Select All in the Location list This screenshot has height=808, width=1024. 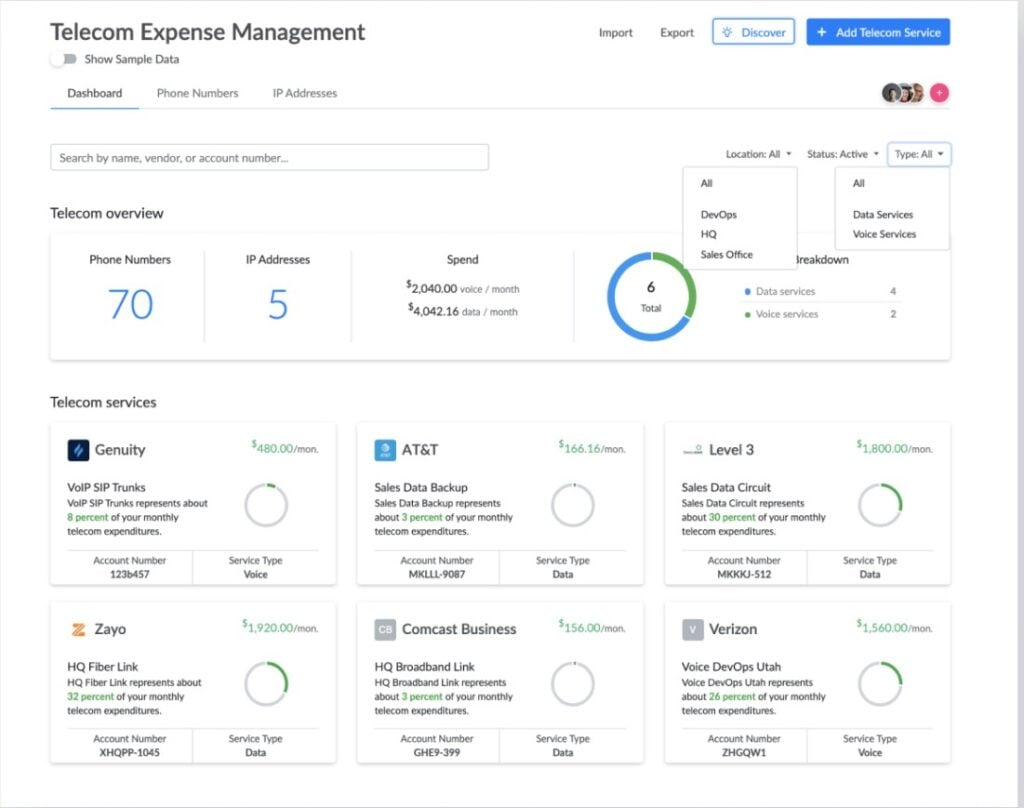pyautogui.click(x=707, y=183)
